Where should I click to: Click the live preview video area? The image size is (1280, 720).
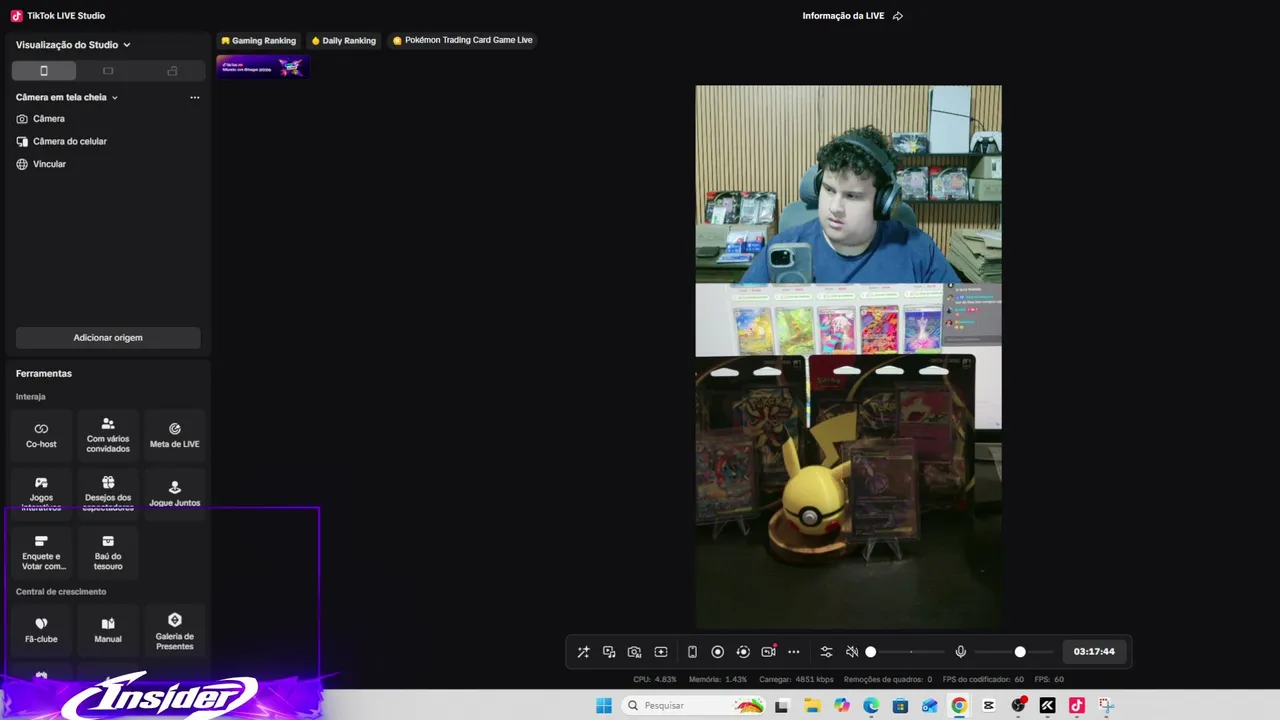848,357
